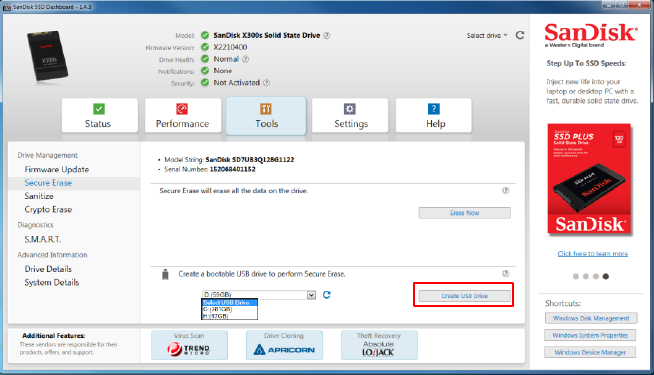Click 'Click here to learn more' link
Screen dimensions: 654x375
point(593,254)
